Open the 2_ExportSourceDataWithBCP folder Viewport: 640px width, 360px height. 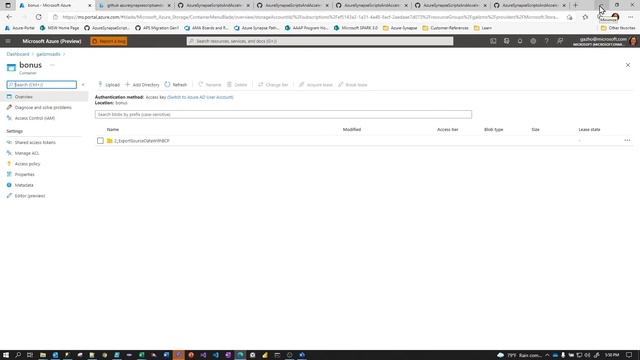pyautogui.click(x=142, y=140)
